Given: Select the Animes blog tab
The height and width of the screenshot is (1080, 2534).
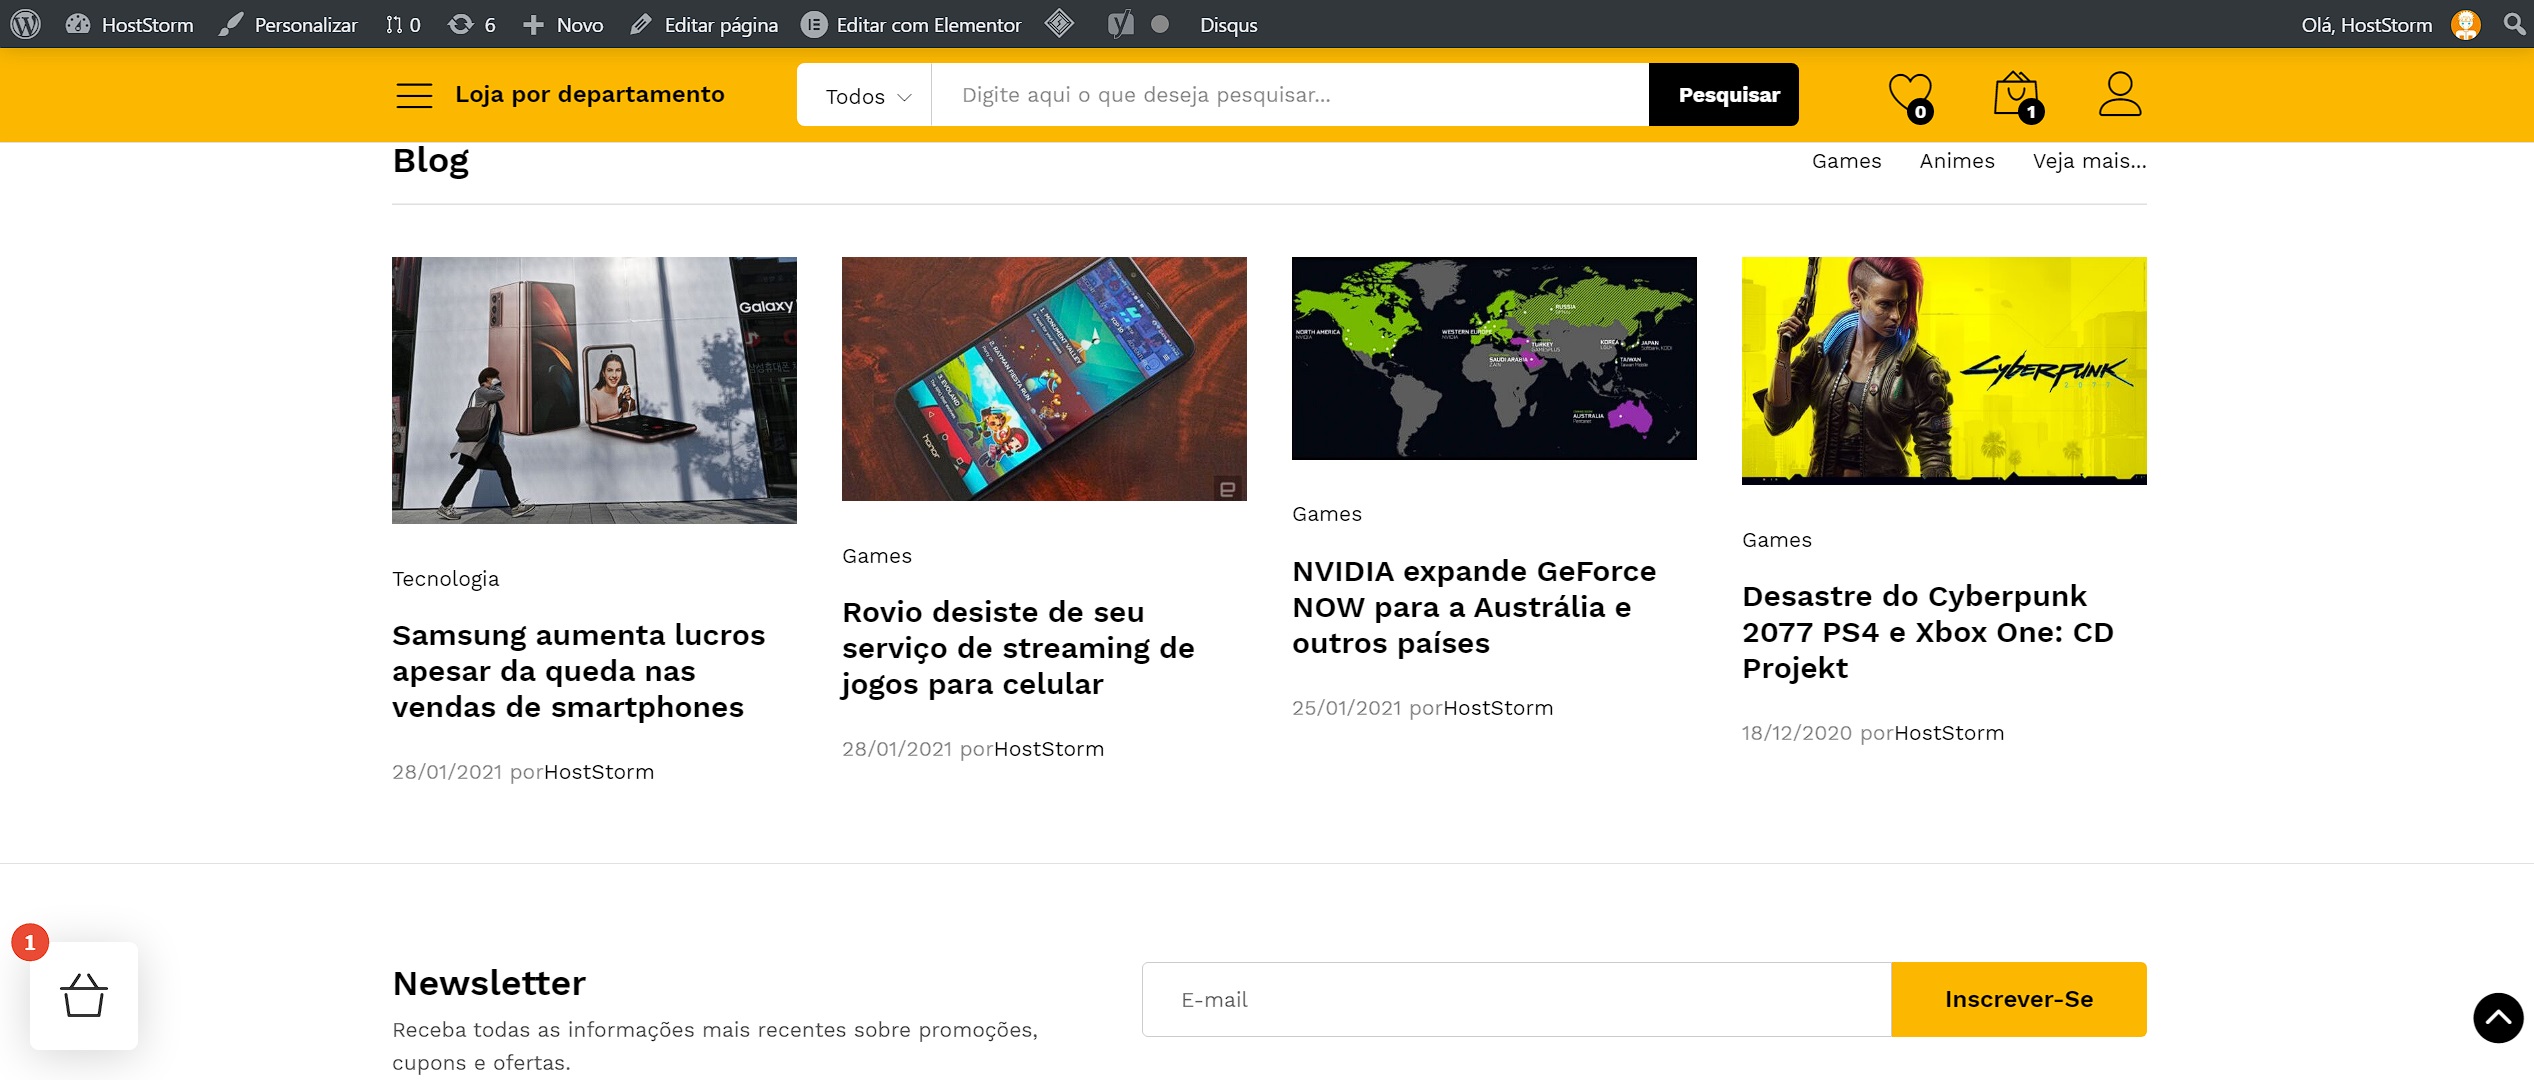Looking at the screenshot, I should click(x=1956, y=161).
